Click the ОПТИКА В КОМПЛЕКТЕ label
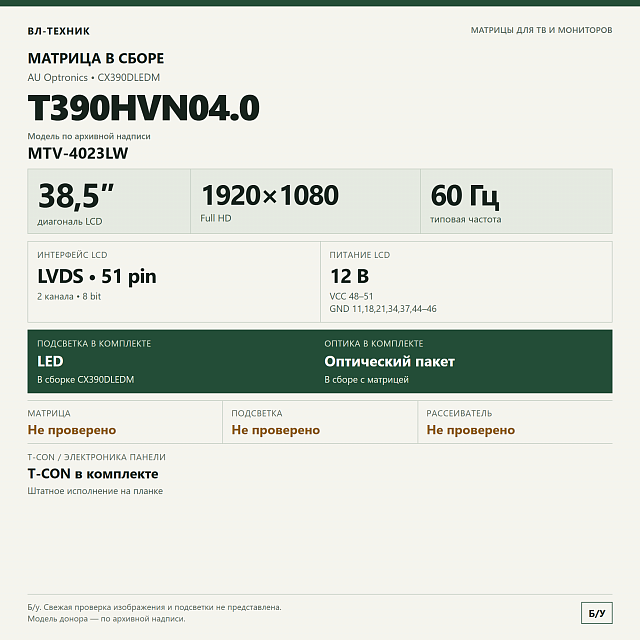Screen dimensions: 640x640 pyautogui.click(x=374, y=344)
